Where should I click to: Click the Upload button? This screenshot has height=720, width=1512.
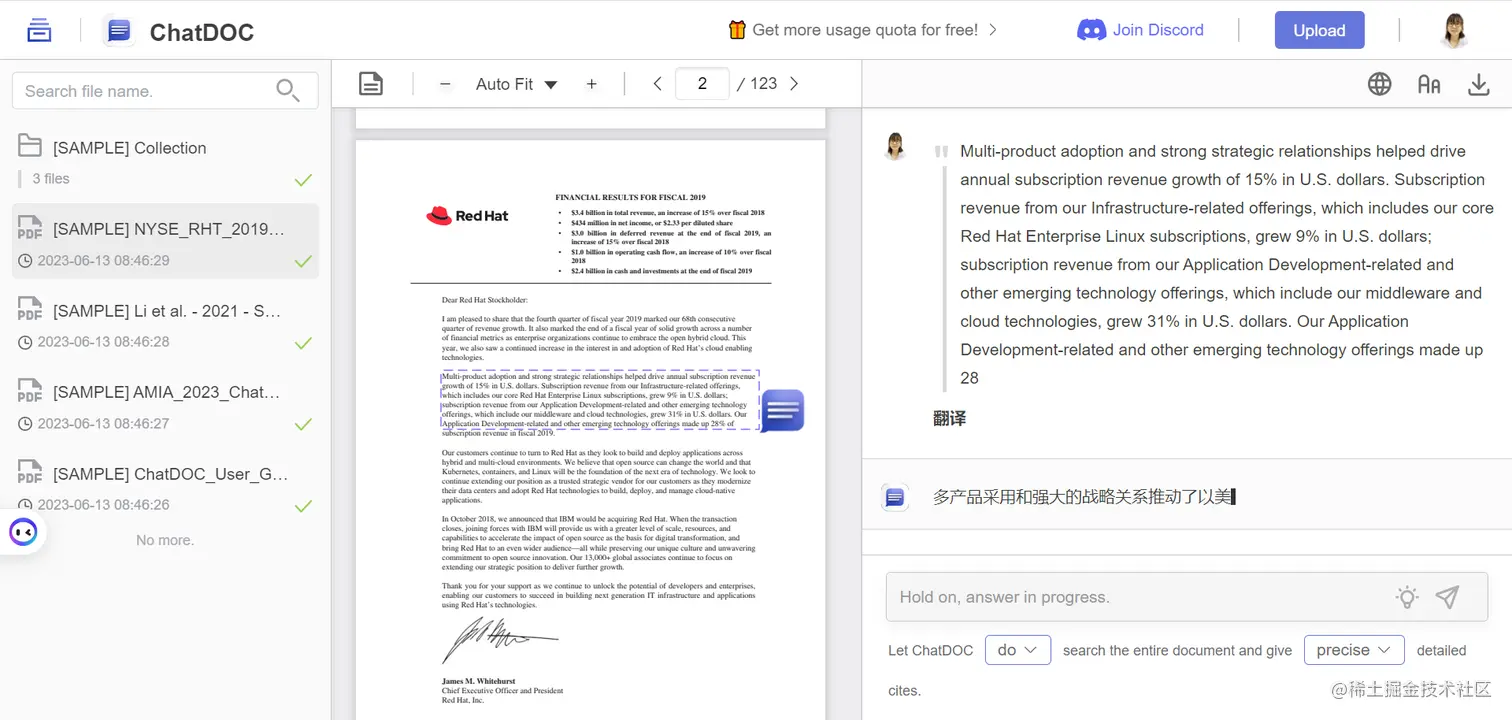click(x=1319, y=30)
